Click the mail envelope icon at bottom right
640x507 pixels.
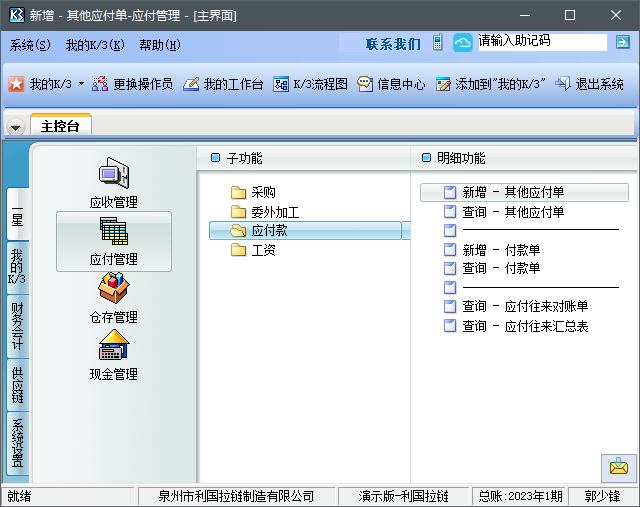[618, 466]
